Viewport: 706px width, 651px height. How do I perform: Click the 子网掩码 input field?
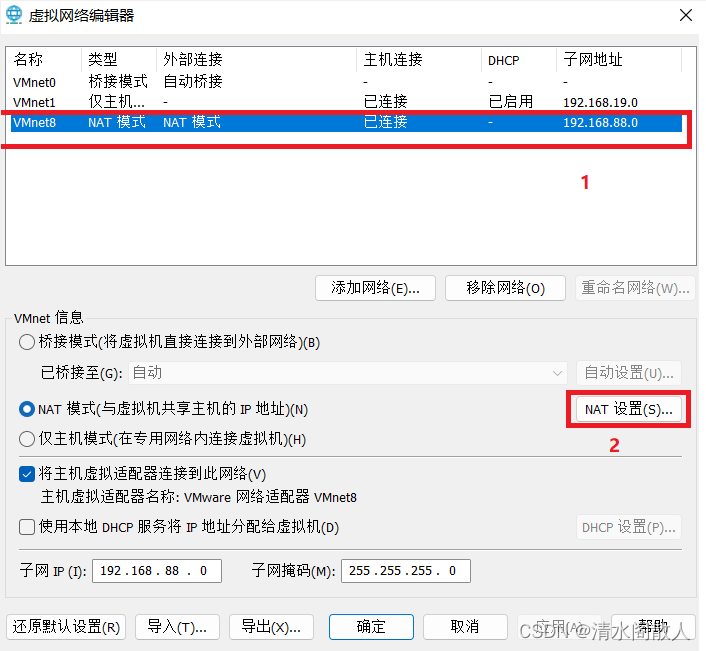point(406,571)
